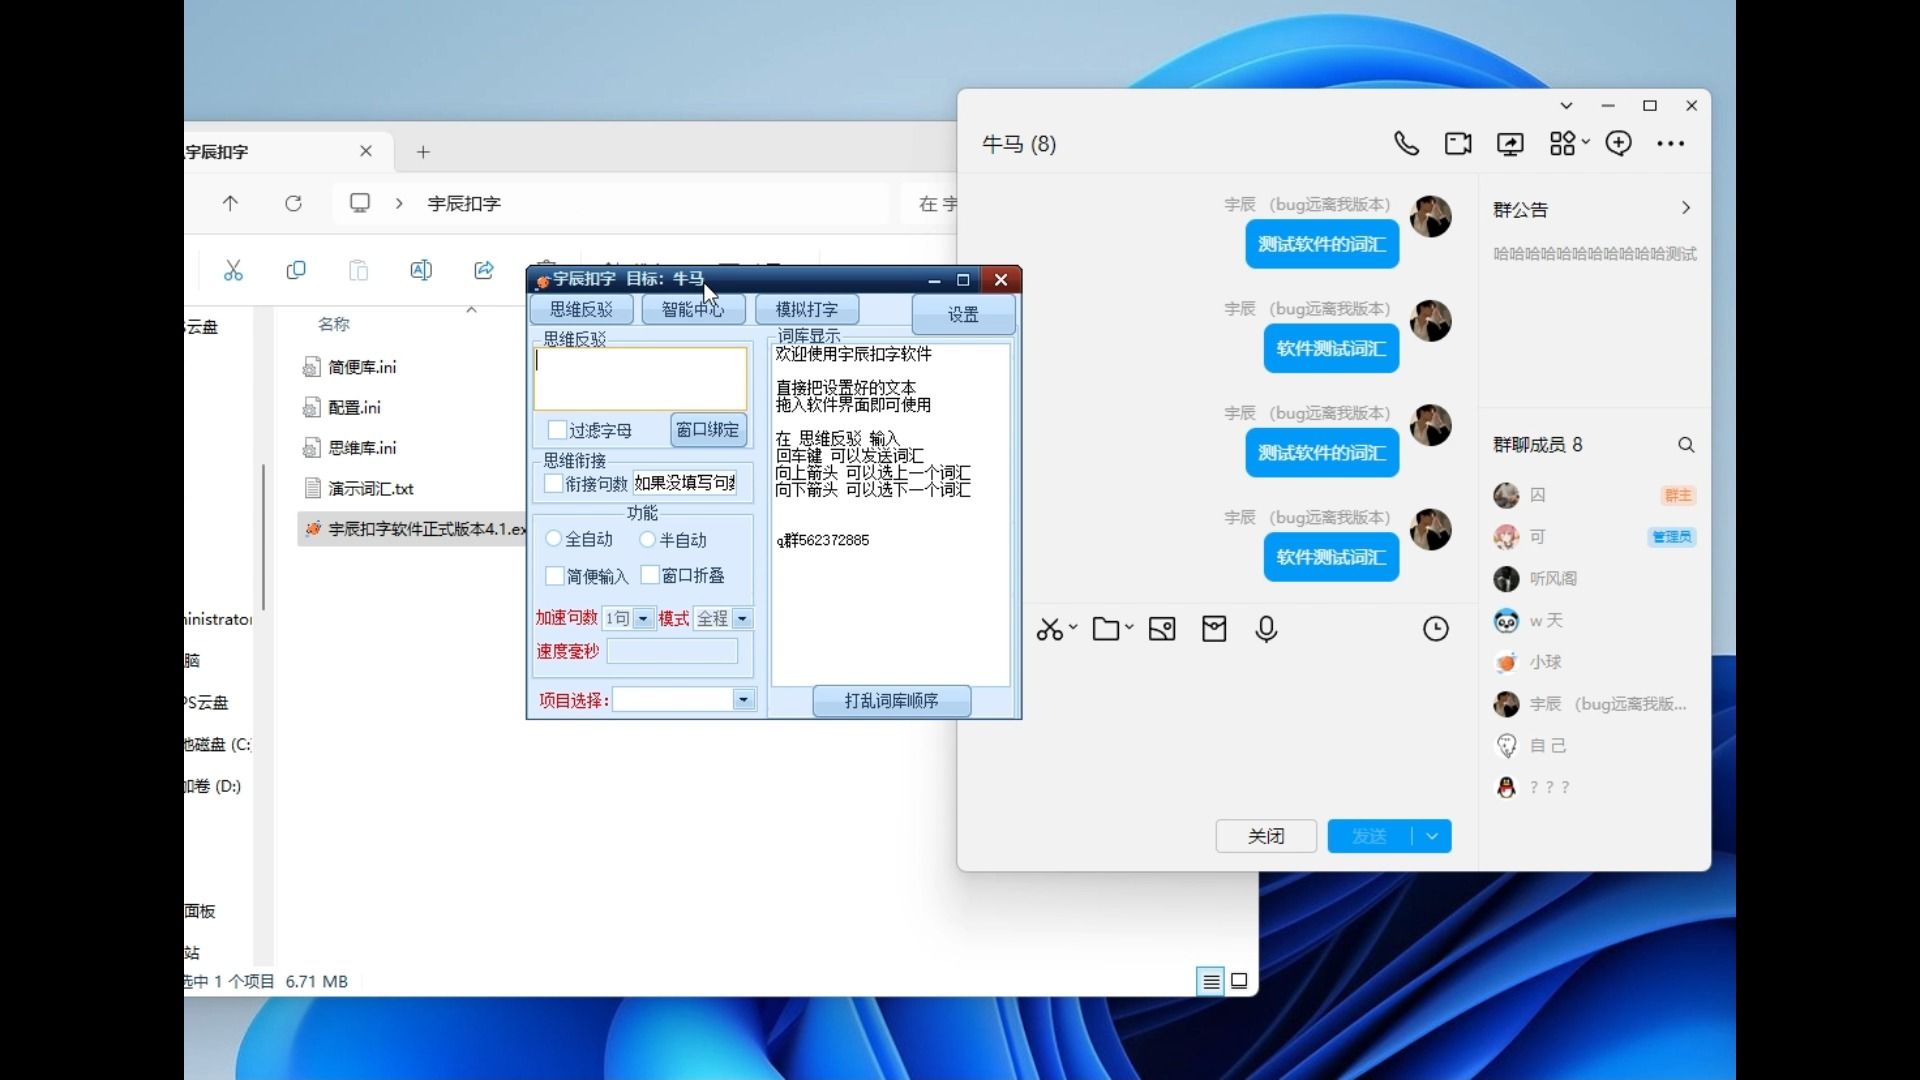Switch File Explorer to large icons view
Screen dimensions: 1920x1080
coord(1239,981)
